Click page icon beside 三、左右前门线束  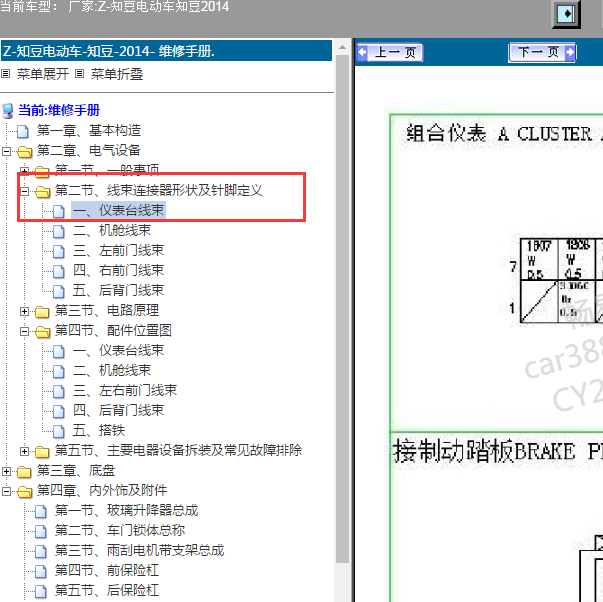click(x=58, y=391)
